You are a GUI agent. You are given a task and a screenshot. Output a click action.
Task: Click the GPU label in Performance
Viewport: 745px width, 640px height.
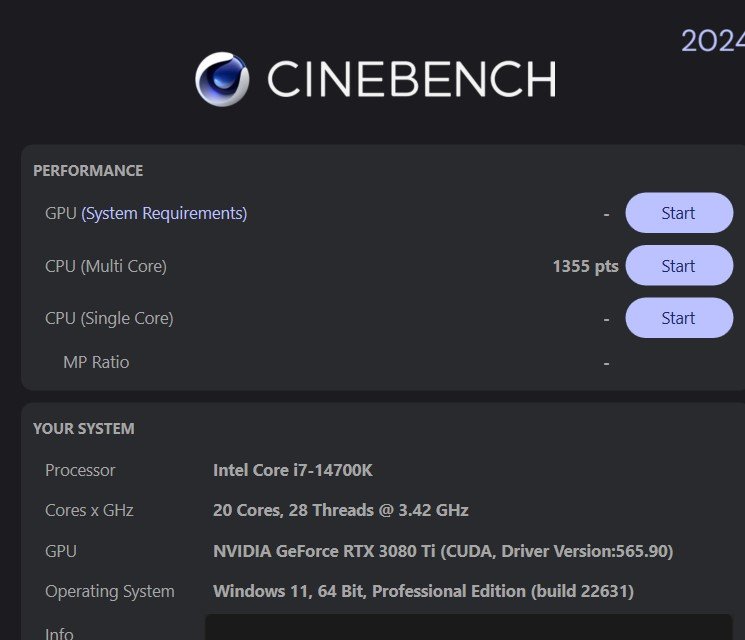point(61,213)
